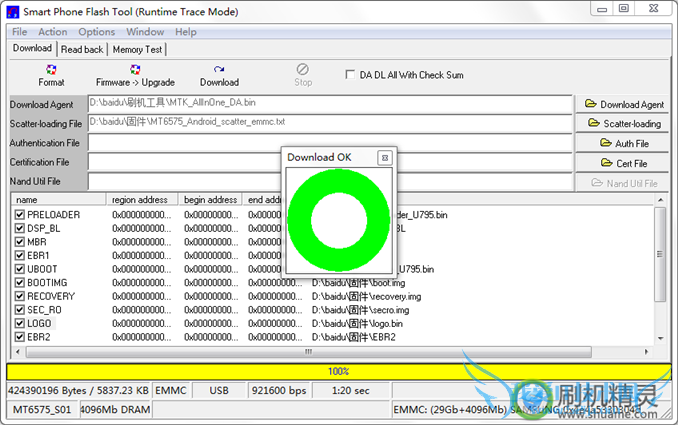Click the yellow 100% progress bar
678x425 pixels.
coord(338,371)
